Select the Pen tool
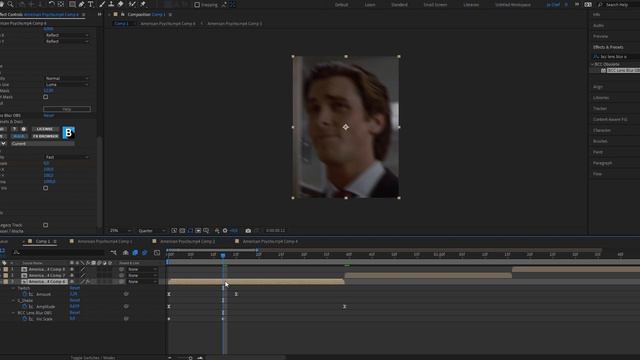 pos(81,4)
